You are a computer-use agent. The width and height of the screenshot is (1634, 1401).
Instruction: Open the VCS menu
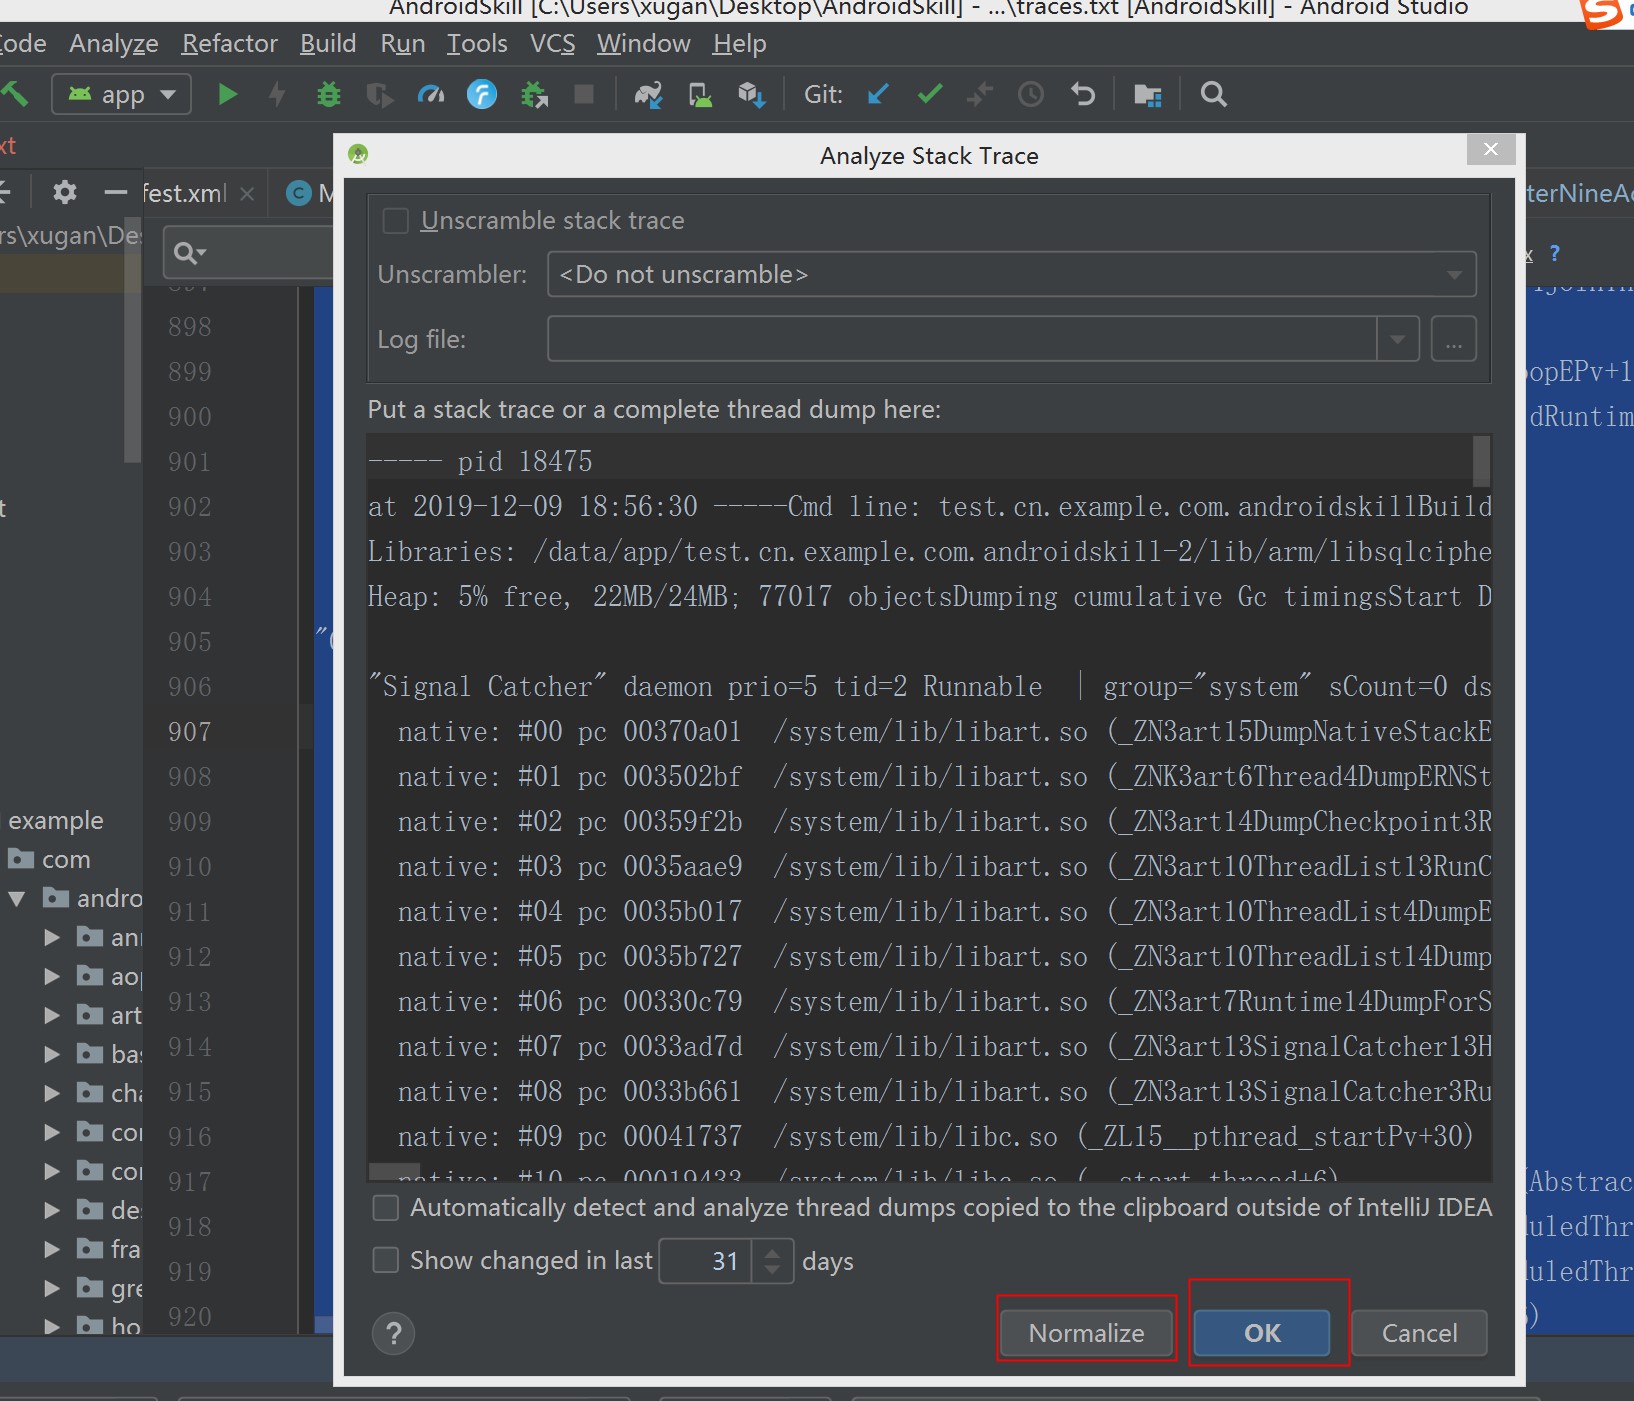pos(553,44)
